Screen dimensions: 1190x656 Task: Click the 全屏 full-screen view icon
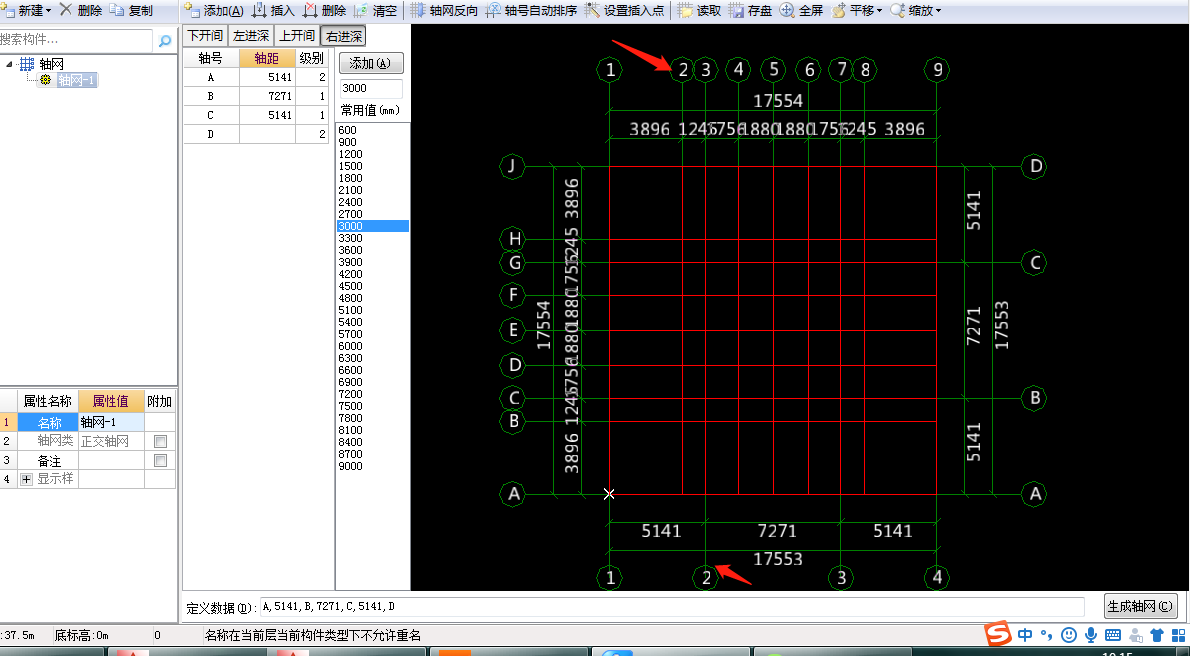787,11
